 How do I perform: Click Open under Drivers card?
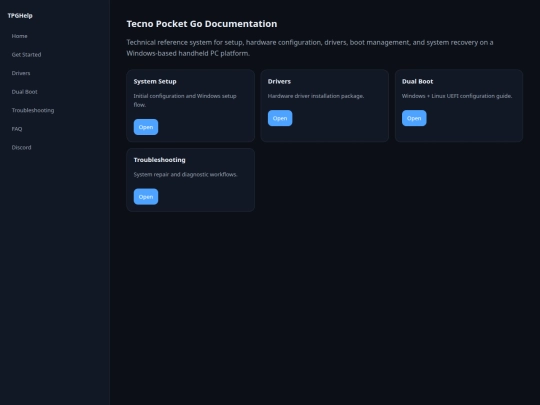[280, 118]
